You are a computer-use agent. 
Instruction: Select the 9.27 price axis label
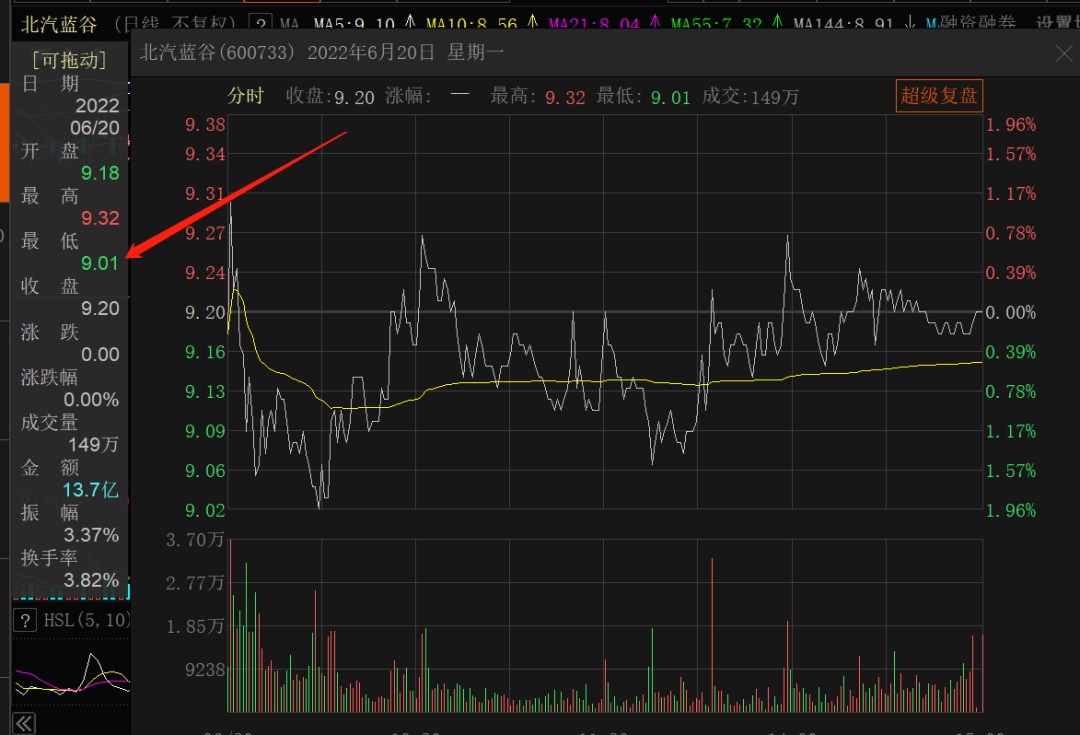click(x=205, y=234)
